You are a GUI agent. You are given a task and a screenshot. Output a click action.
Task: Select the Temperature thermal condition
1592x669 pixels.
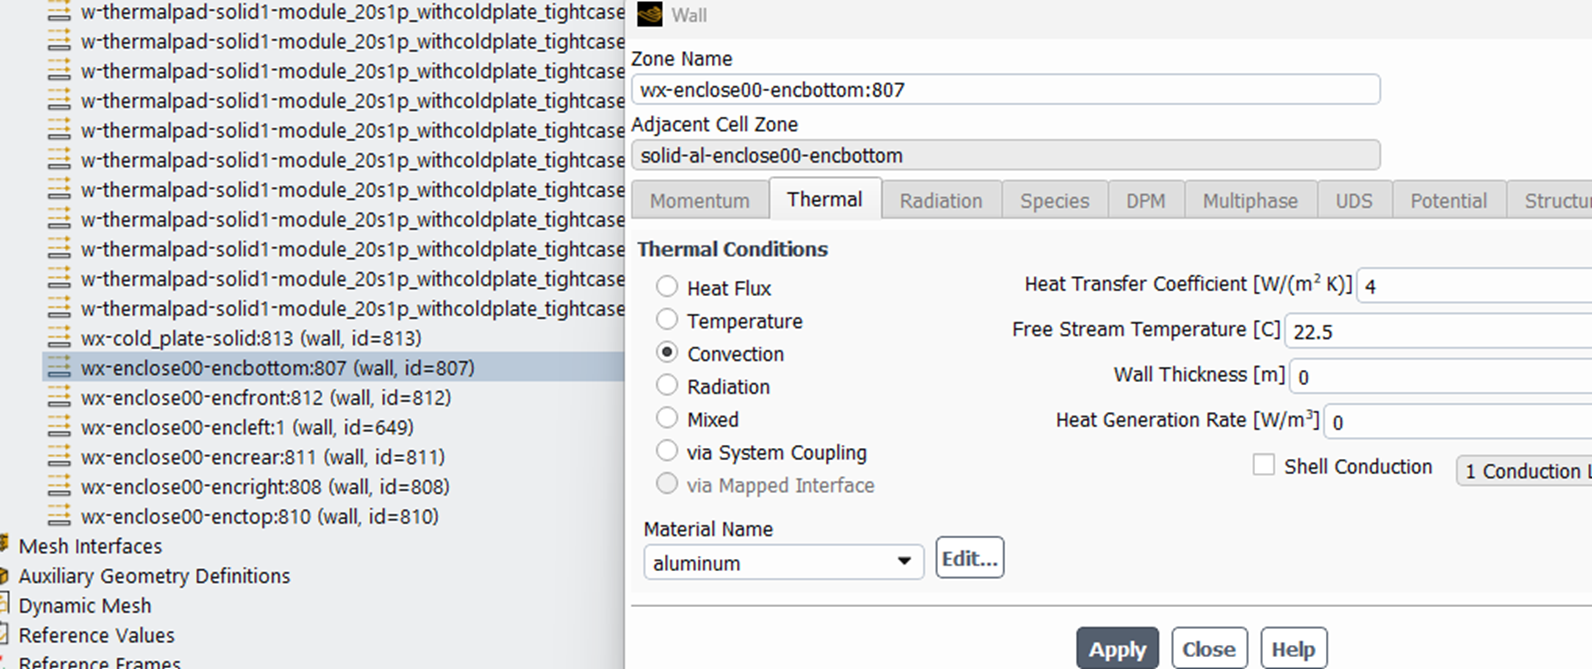pos(667,320)
